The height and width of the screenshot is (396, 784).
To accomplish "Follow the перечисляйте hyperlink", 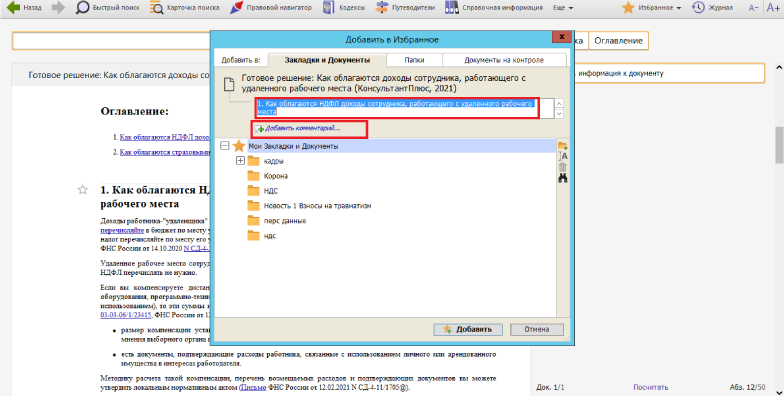I will pos(122,230).
